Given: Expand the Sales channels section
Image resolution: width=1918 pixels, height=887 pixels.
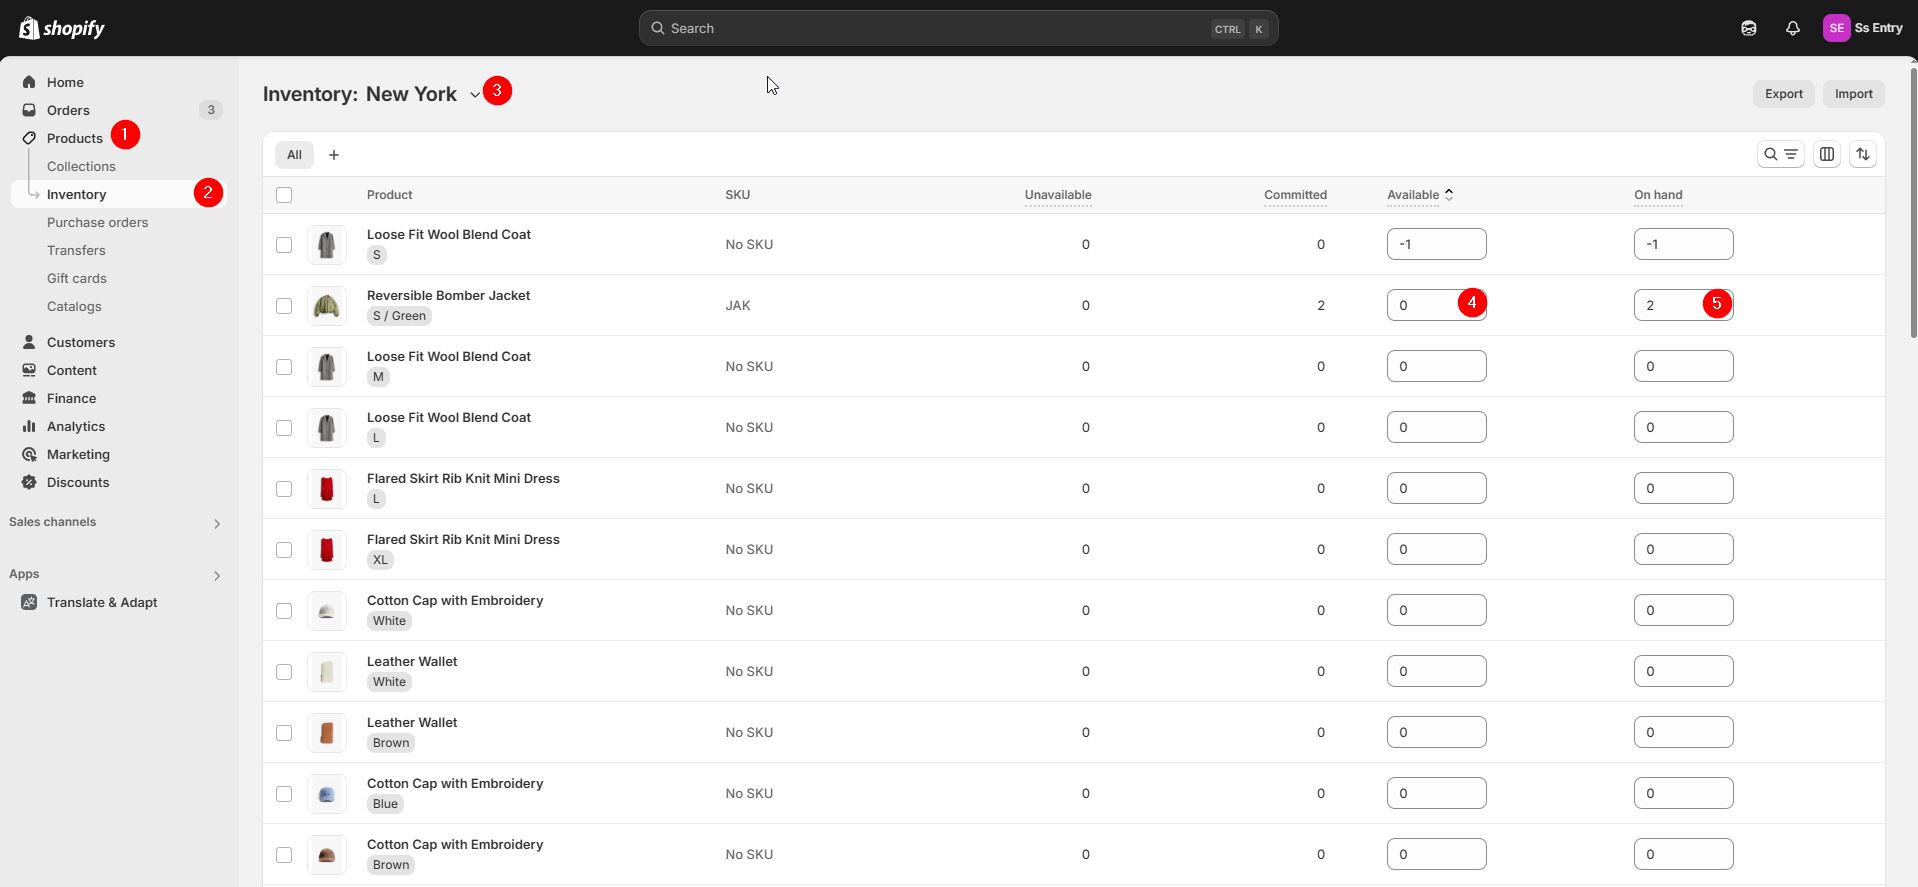Looking at the screenshot, I should [x=216, y=523].
